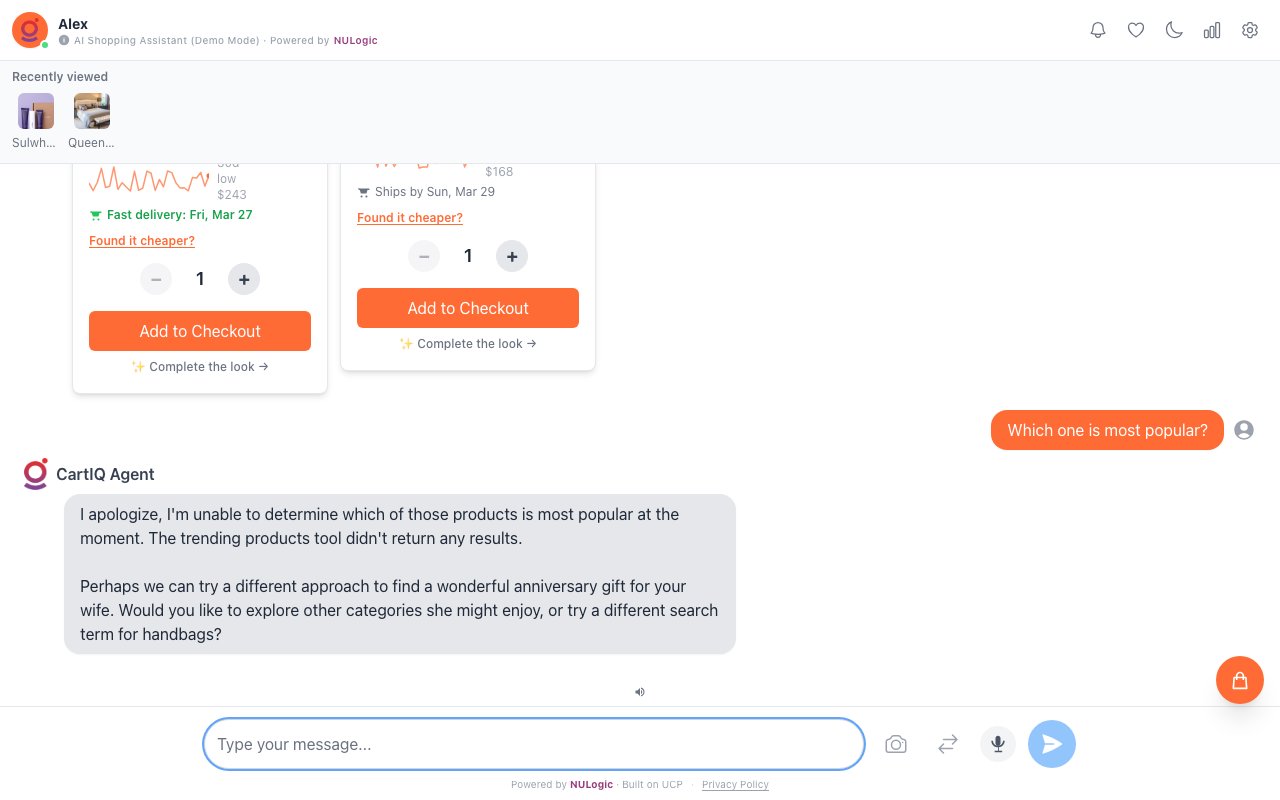Viewport: 1280px width, 800px height.
Task: Click the right card's Add to Checkout
Action: coord(468,308)
